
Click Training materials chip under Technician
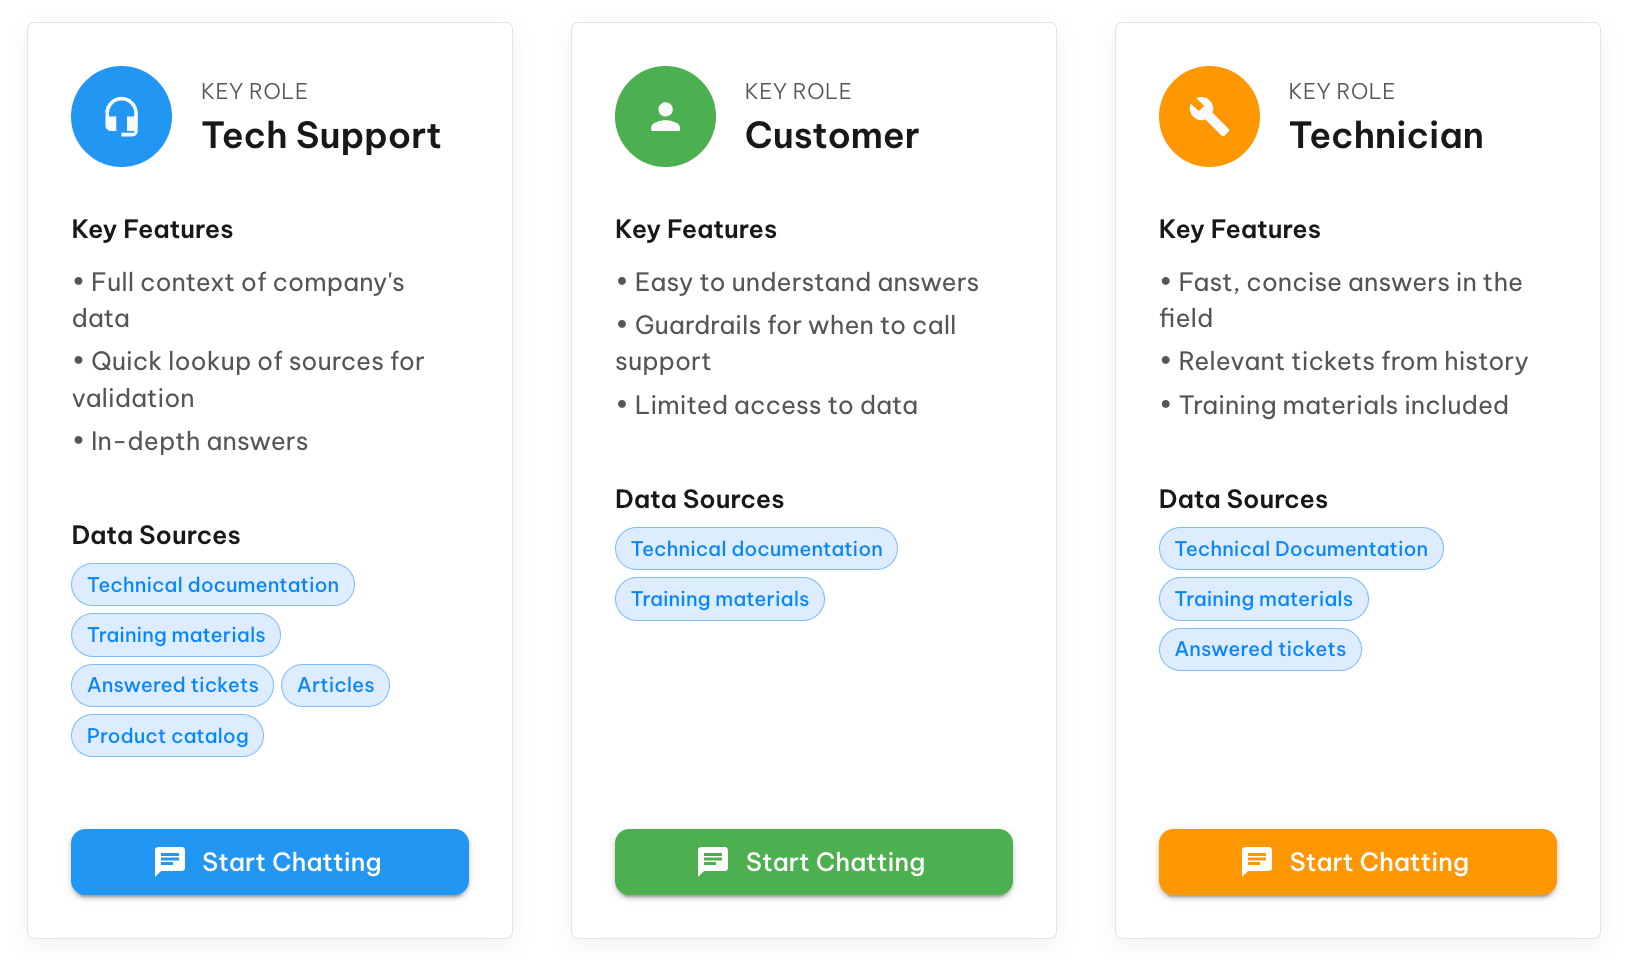point(1264,599)
